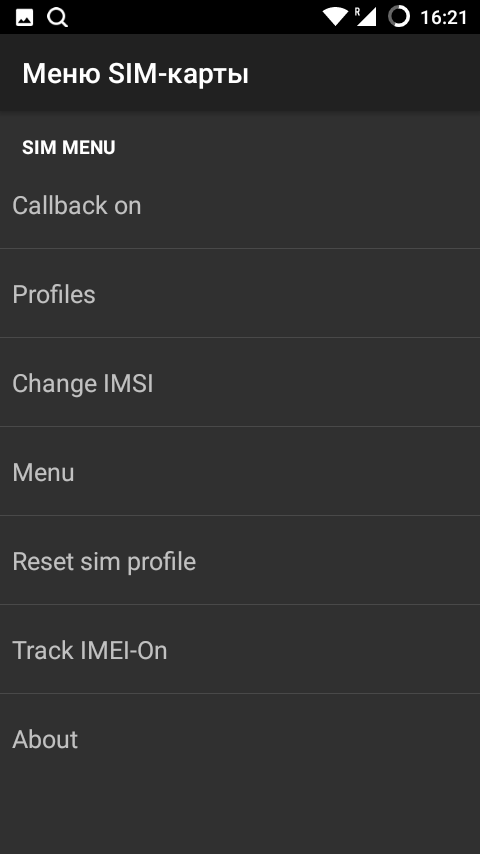
Task: Tap the row containing Profiles text
Action: [x=240, y=294]
